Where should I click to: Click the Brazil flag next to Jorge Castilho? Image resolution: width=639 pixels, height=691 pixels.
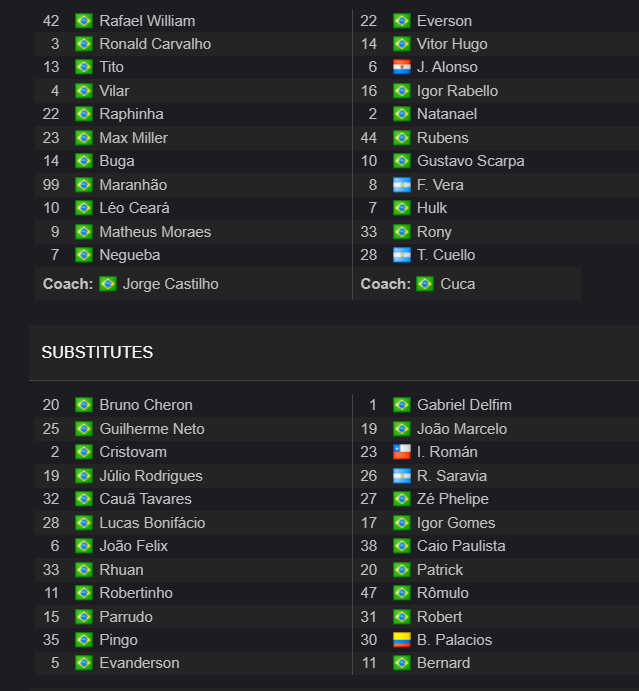point(108,284)
